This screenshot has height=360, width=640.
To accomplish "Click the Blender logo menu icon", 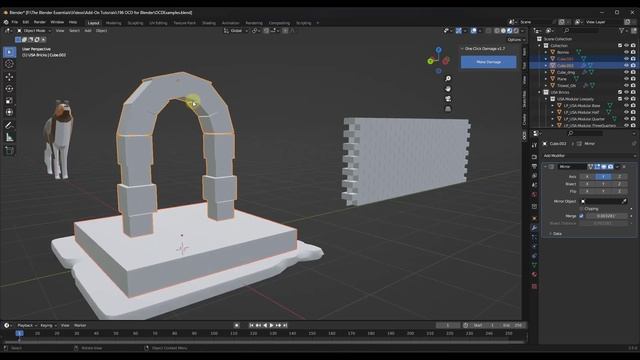I will pos(6,22).
